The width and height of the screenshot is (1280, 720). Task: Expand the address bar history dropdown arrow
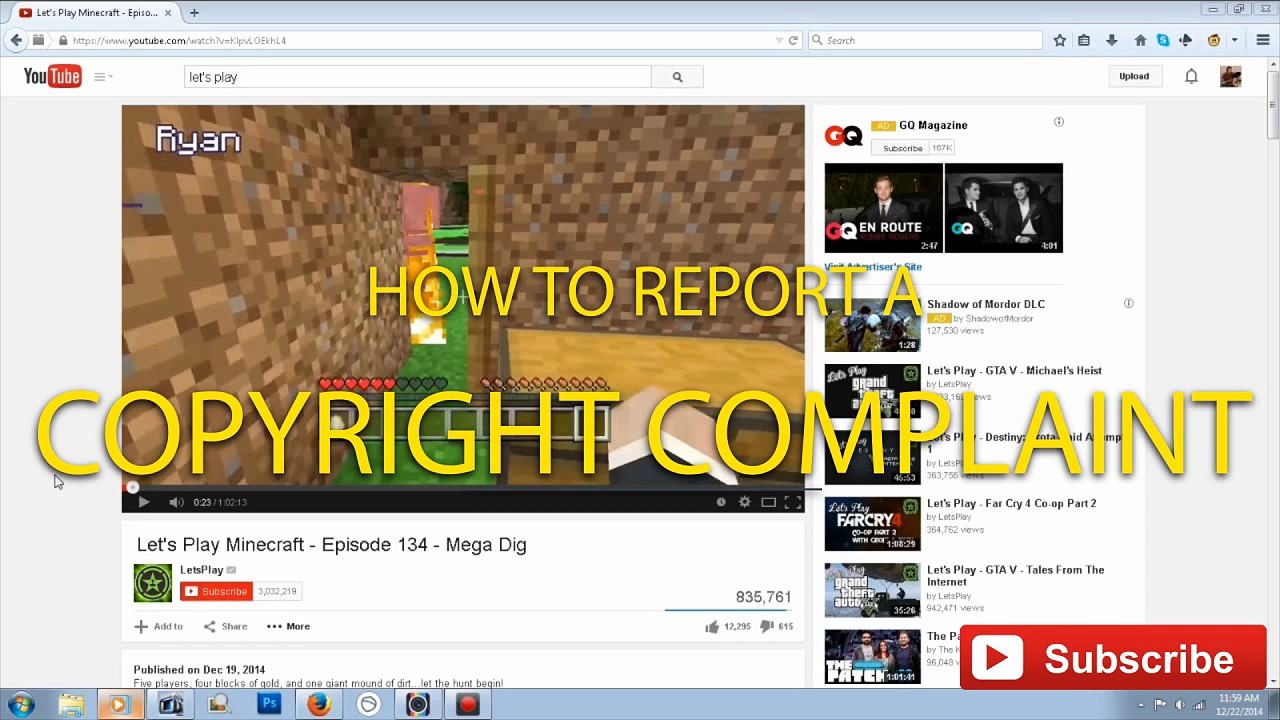pyautogui.click(x=779, y=41)
